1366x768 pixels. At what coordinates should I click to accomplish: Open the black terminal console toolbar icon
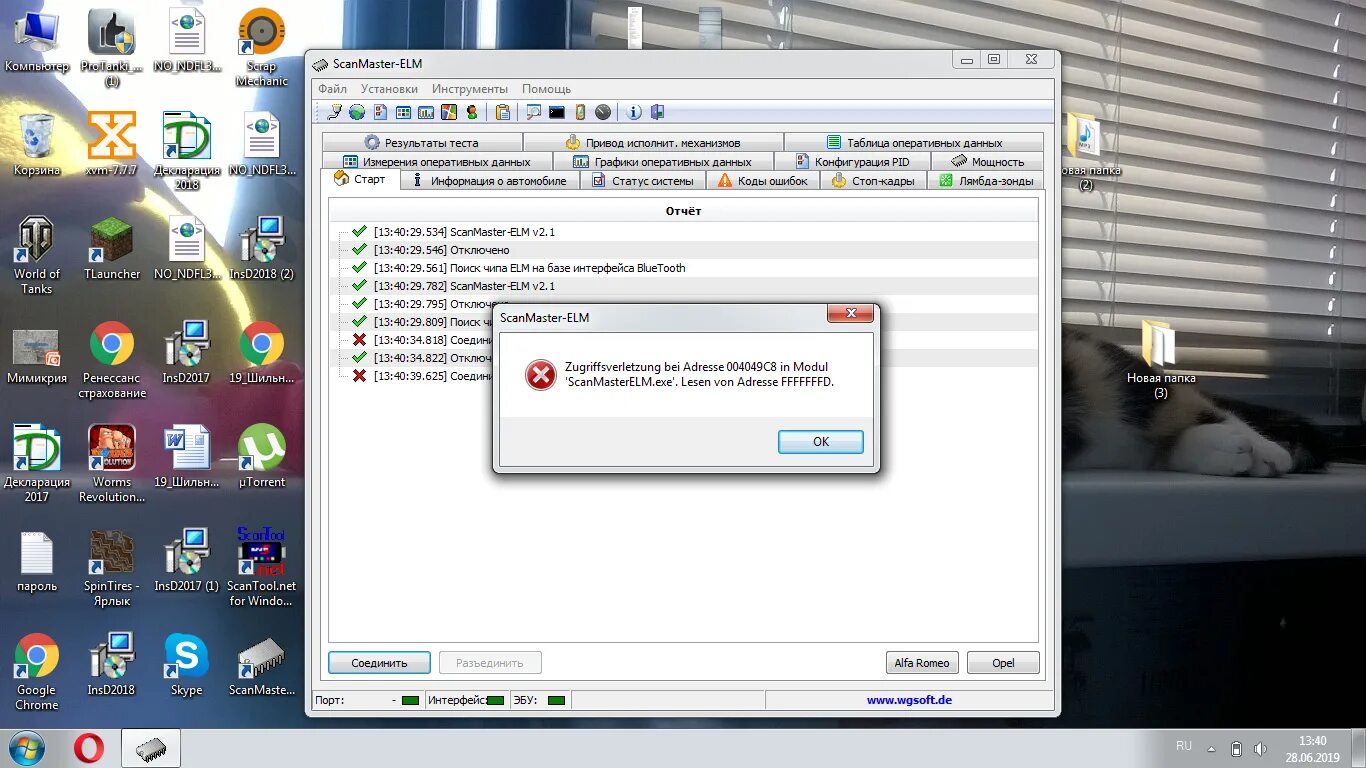557,113
